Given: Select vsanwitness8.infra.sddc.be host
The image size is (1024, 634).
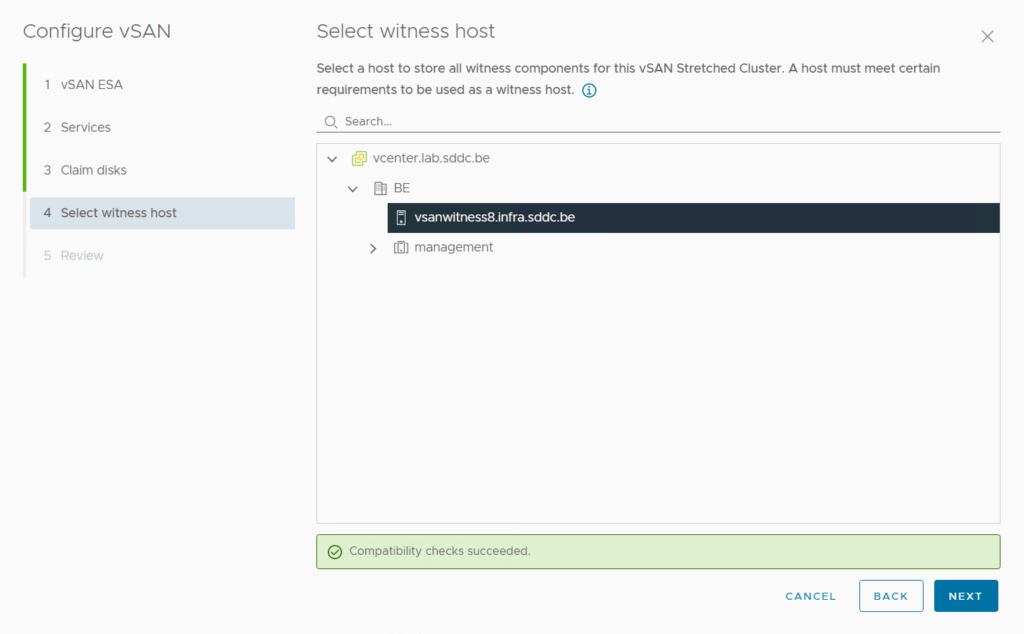Looking at the screenshot, I should [495, 218].
